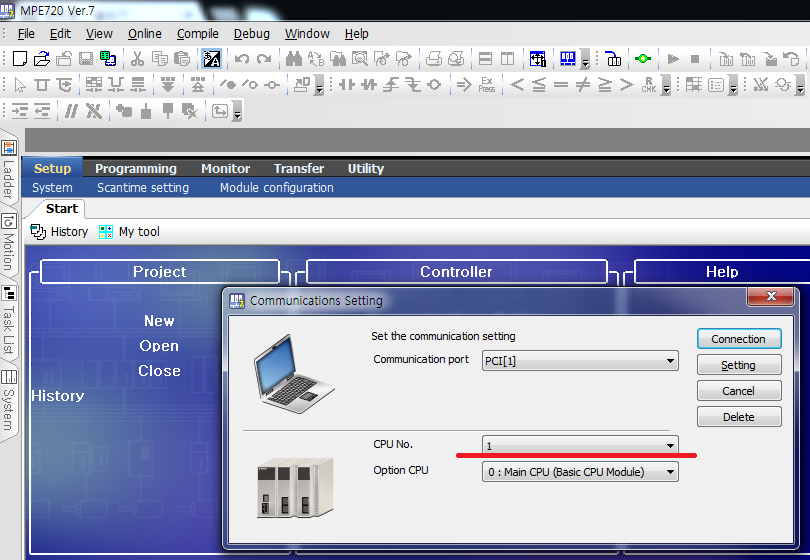810x560 pixels.
Task: Switch to the Monitor tab
Action: pos(225,168)
